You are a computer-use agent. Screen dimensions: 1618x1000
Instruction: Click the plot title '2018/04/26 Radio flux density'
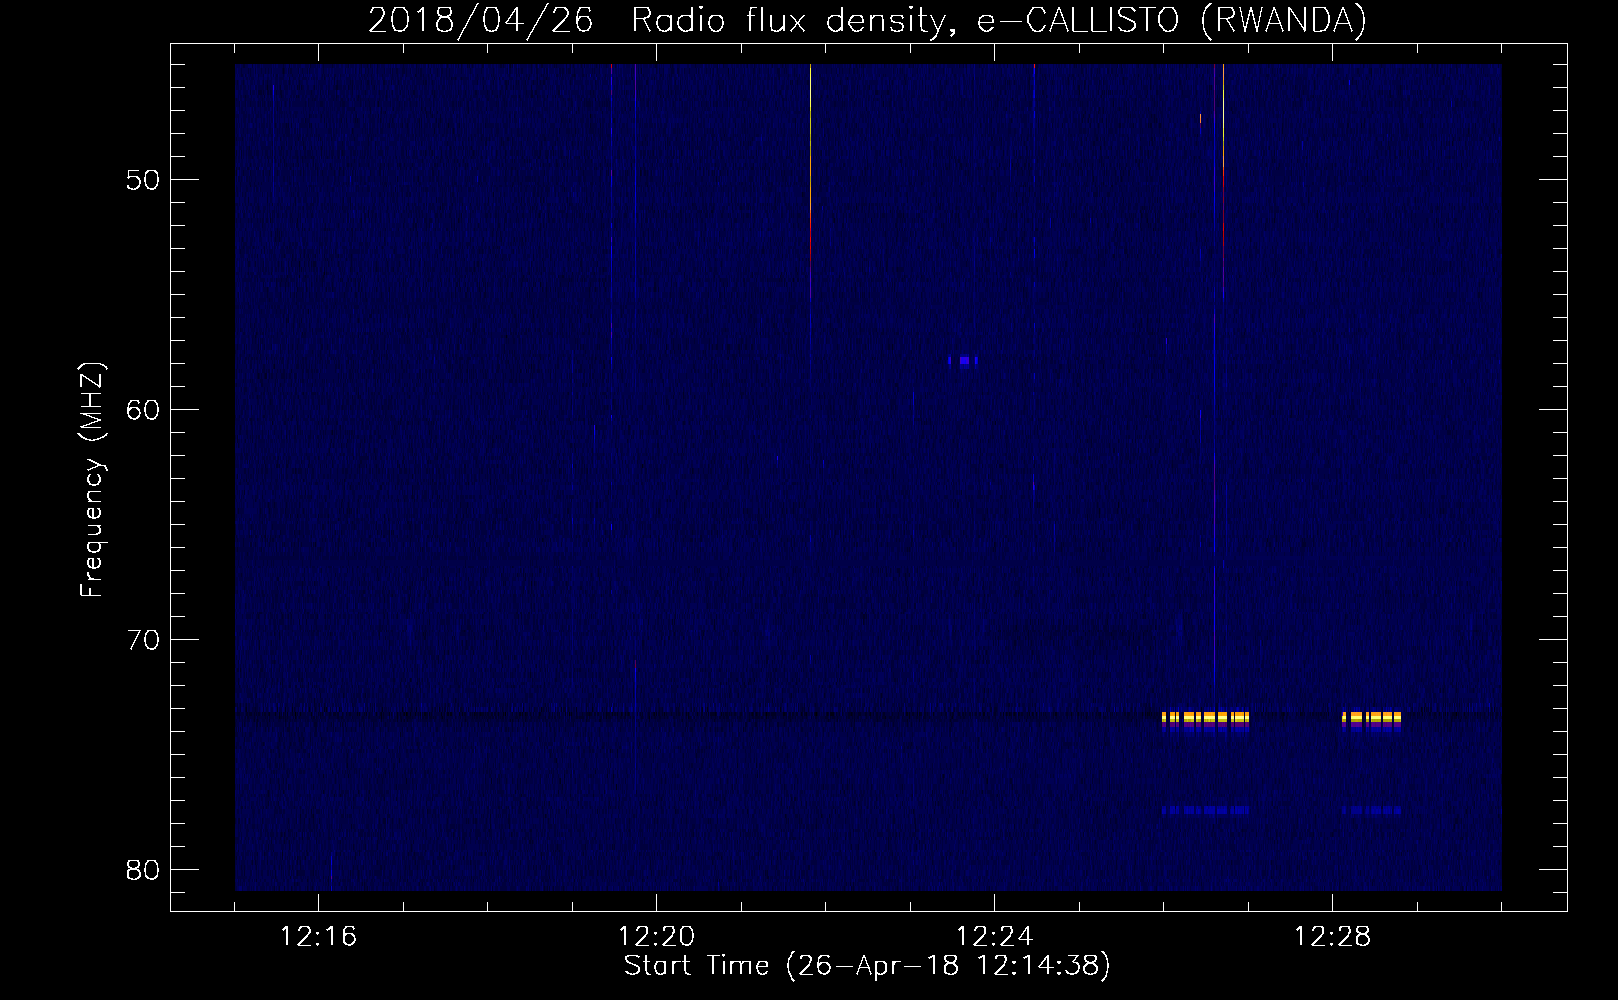[867, 19]
